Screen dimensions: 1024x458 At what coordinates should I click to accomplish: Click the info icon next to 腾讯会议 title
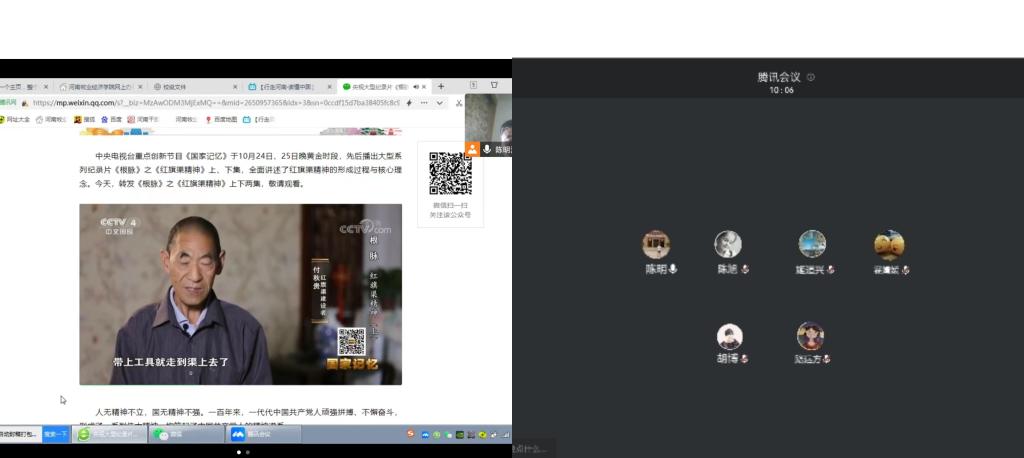(x=810, y=77)
